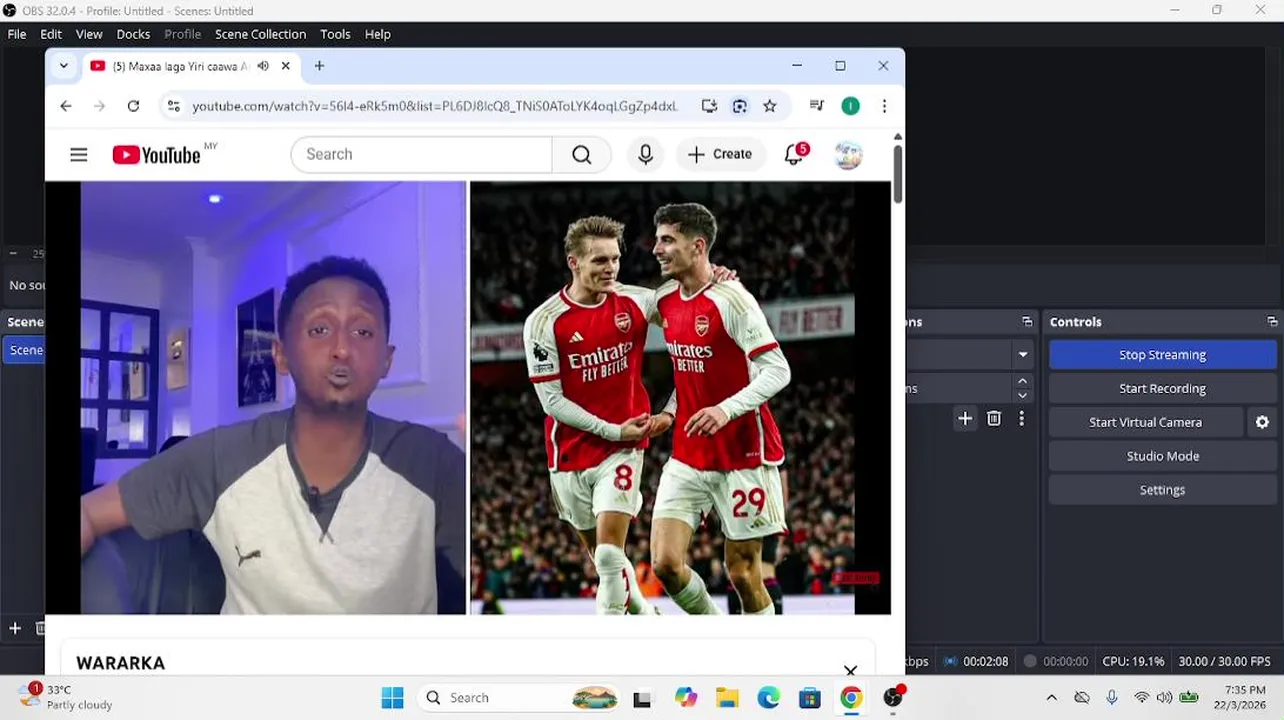
Task: Open the Docks menu in OBS
Action: [133, 34]
